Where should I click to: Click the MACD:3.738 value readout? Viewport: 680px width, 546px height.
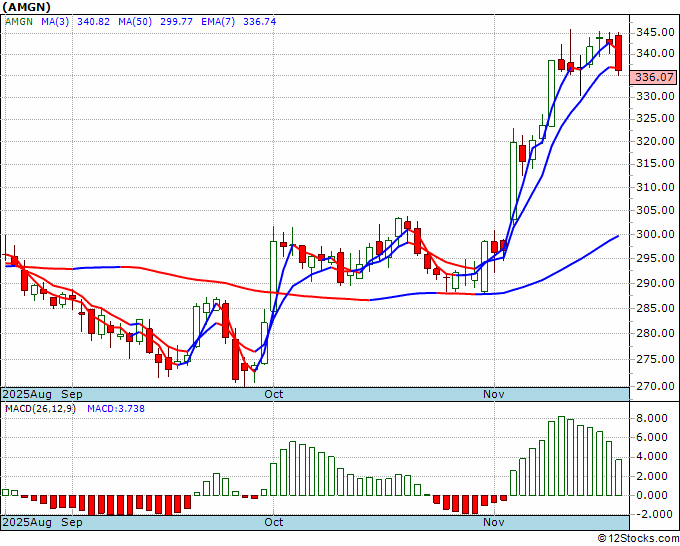click(x=116, y=409)
